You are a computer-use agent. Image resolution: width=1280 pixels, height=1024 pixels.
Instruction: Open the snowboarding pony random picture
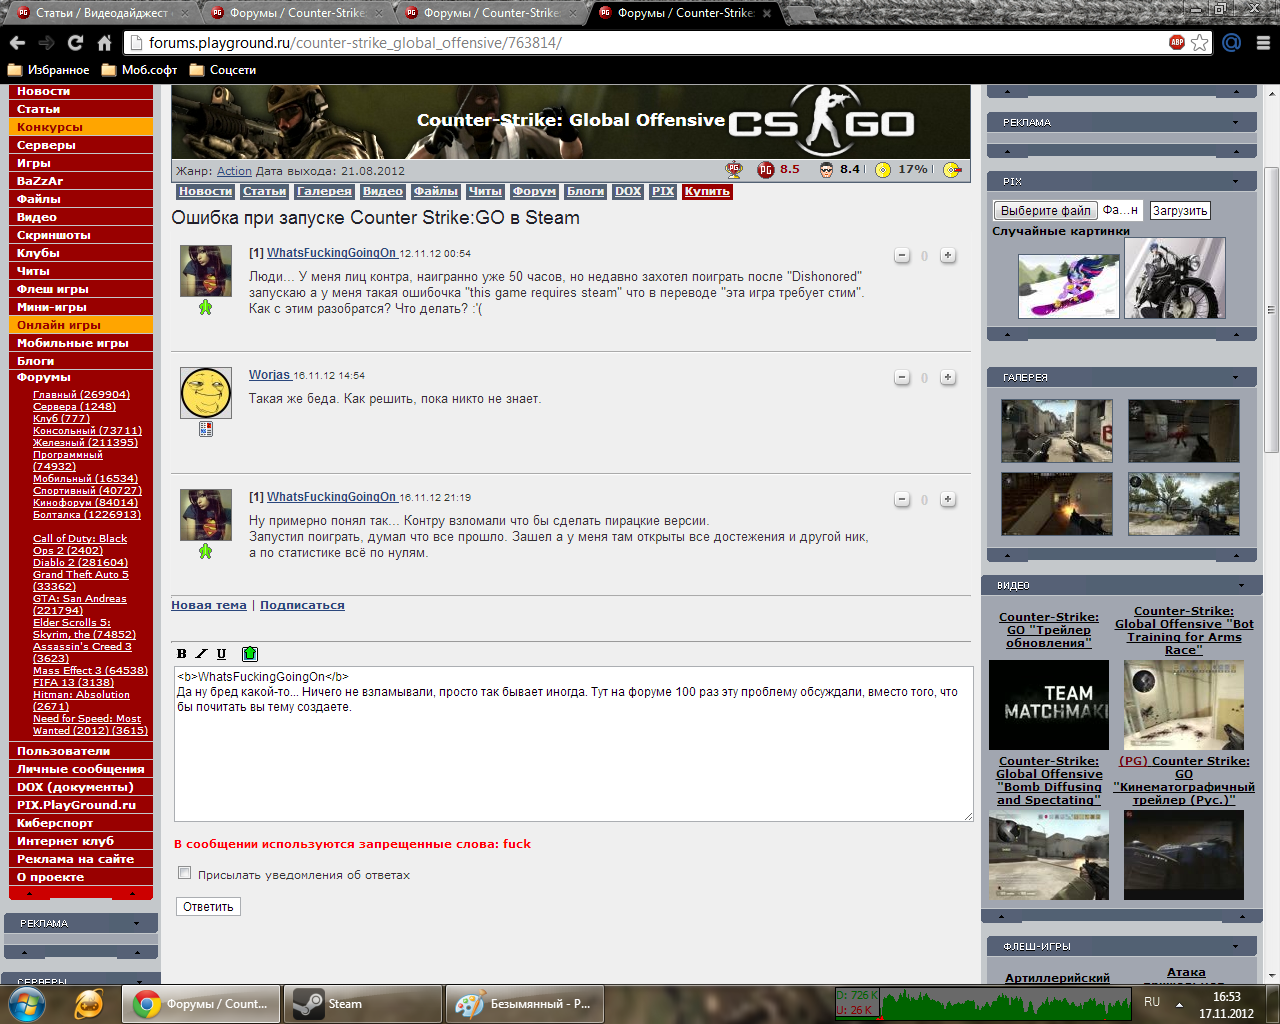[x=1068, y=286]
